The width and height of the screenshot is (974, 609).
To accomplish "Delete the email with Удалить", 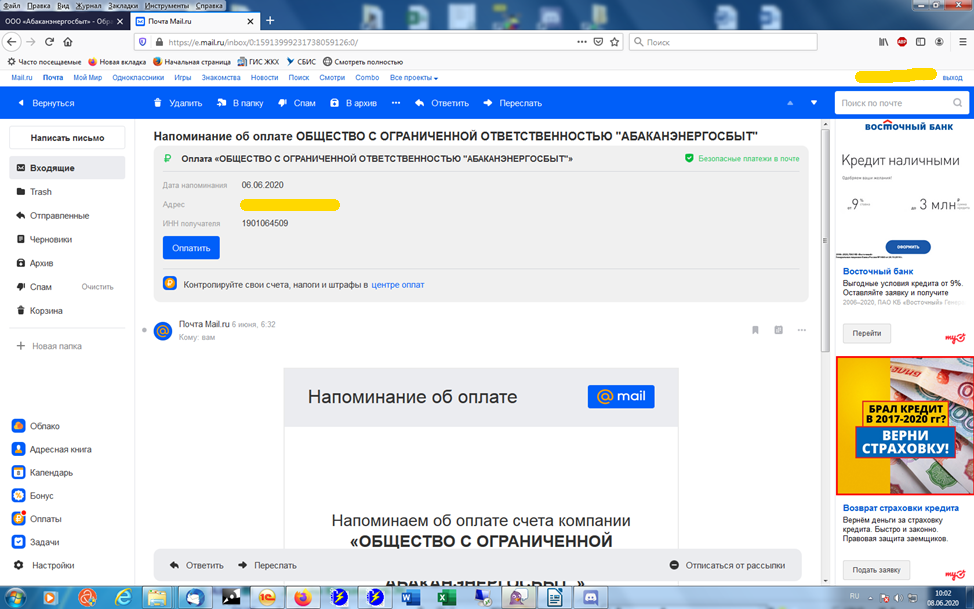I will point(178,103).
